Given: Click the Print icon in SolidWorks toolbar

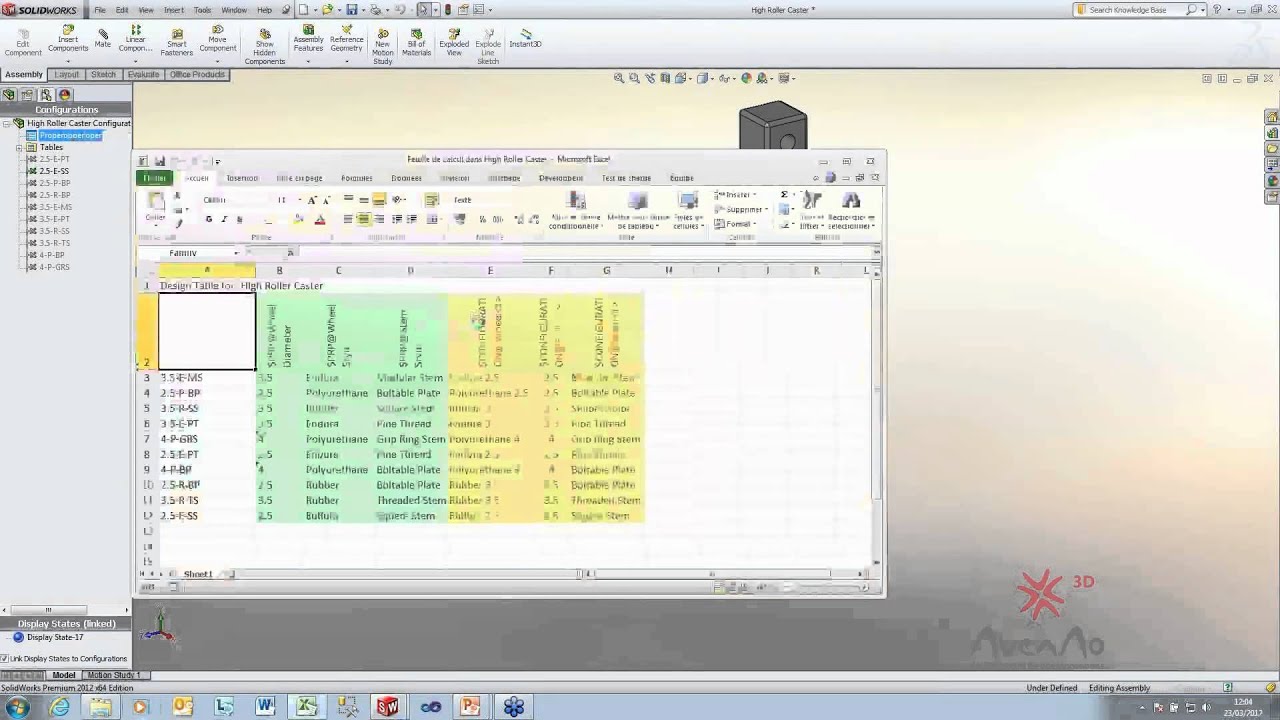Looking at the screenshot, I should tap(376, 10).
